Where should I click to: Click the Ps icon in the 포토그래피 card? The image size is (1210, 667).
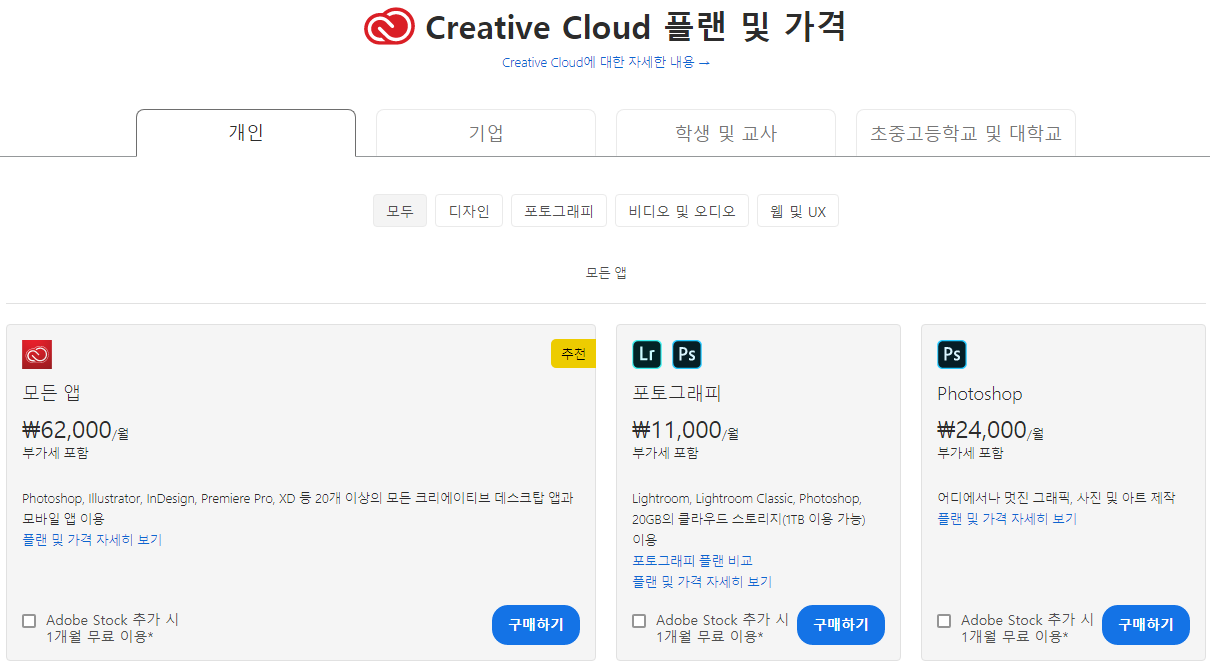(x=687, y=354)
